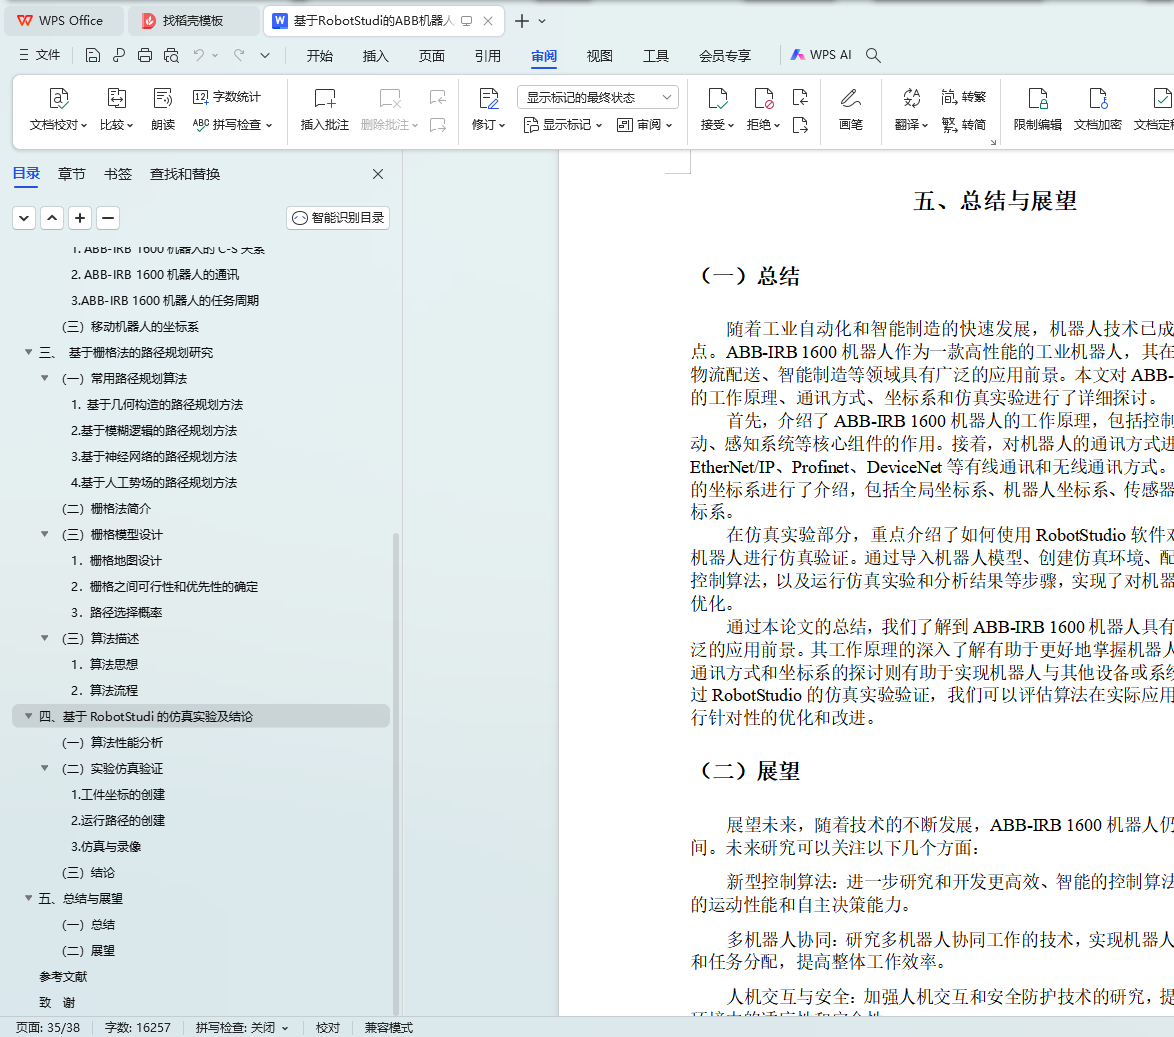The width and height of the screenshot is (1174, 1037).
Task: Click the Save icon in quick access toolbar
Action: coord(93,55)
